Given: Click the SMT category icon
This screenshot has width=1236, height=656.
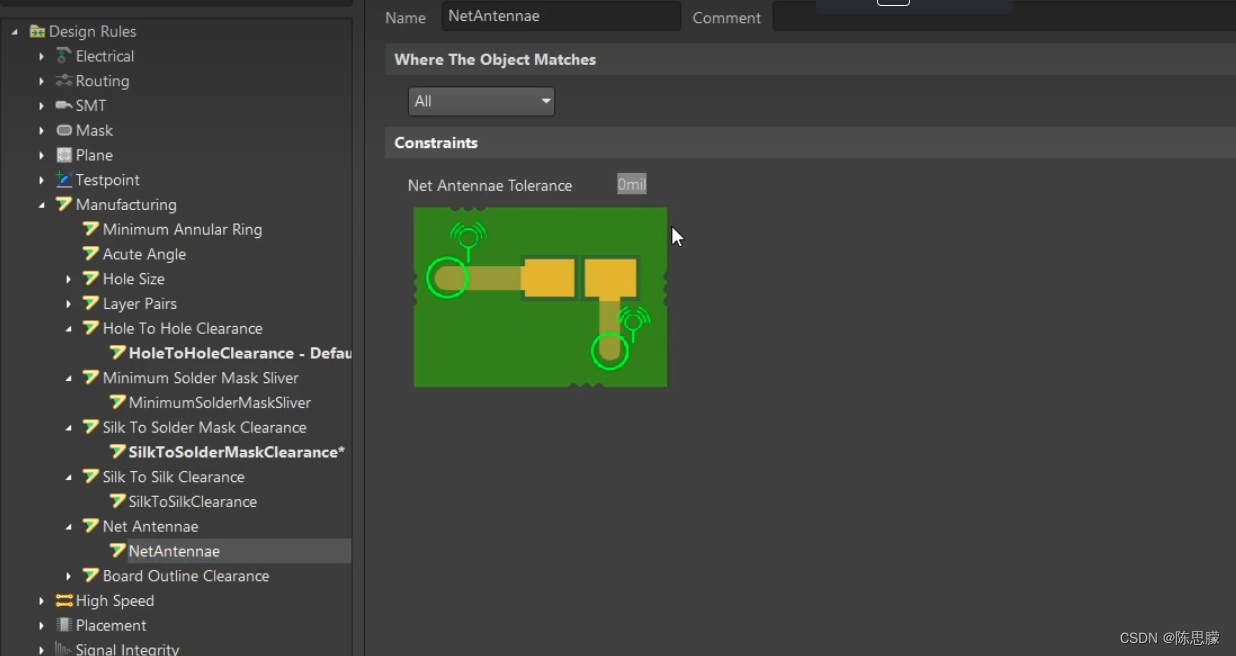Looking at the screenshot, I should click(x=64, y=105).
